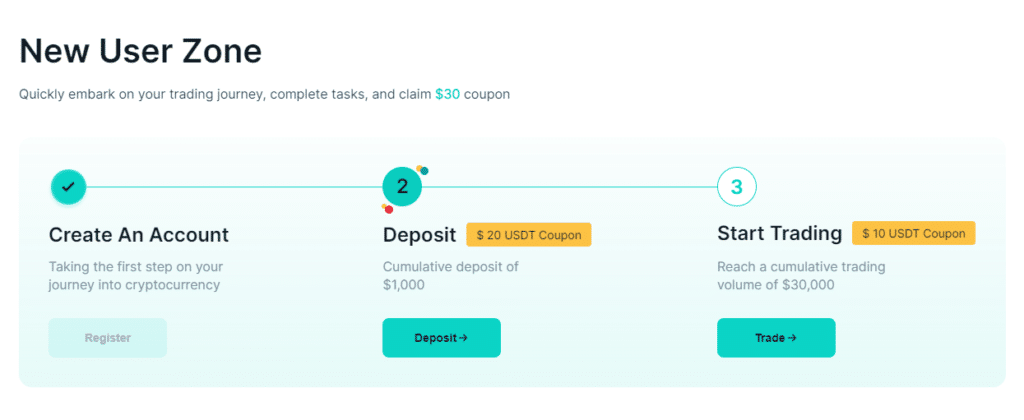This screenshot has width=1024, height=420.
Task: Click the step 2 circle icon
Action: (402, 186)
